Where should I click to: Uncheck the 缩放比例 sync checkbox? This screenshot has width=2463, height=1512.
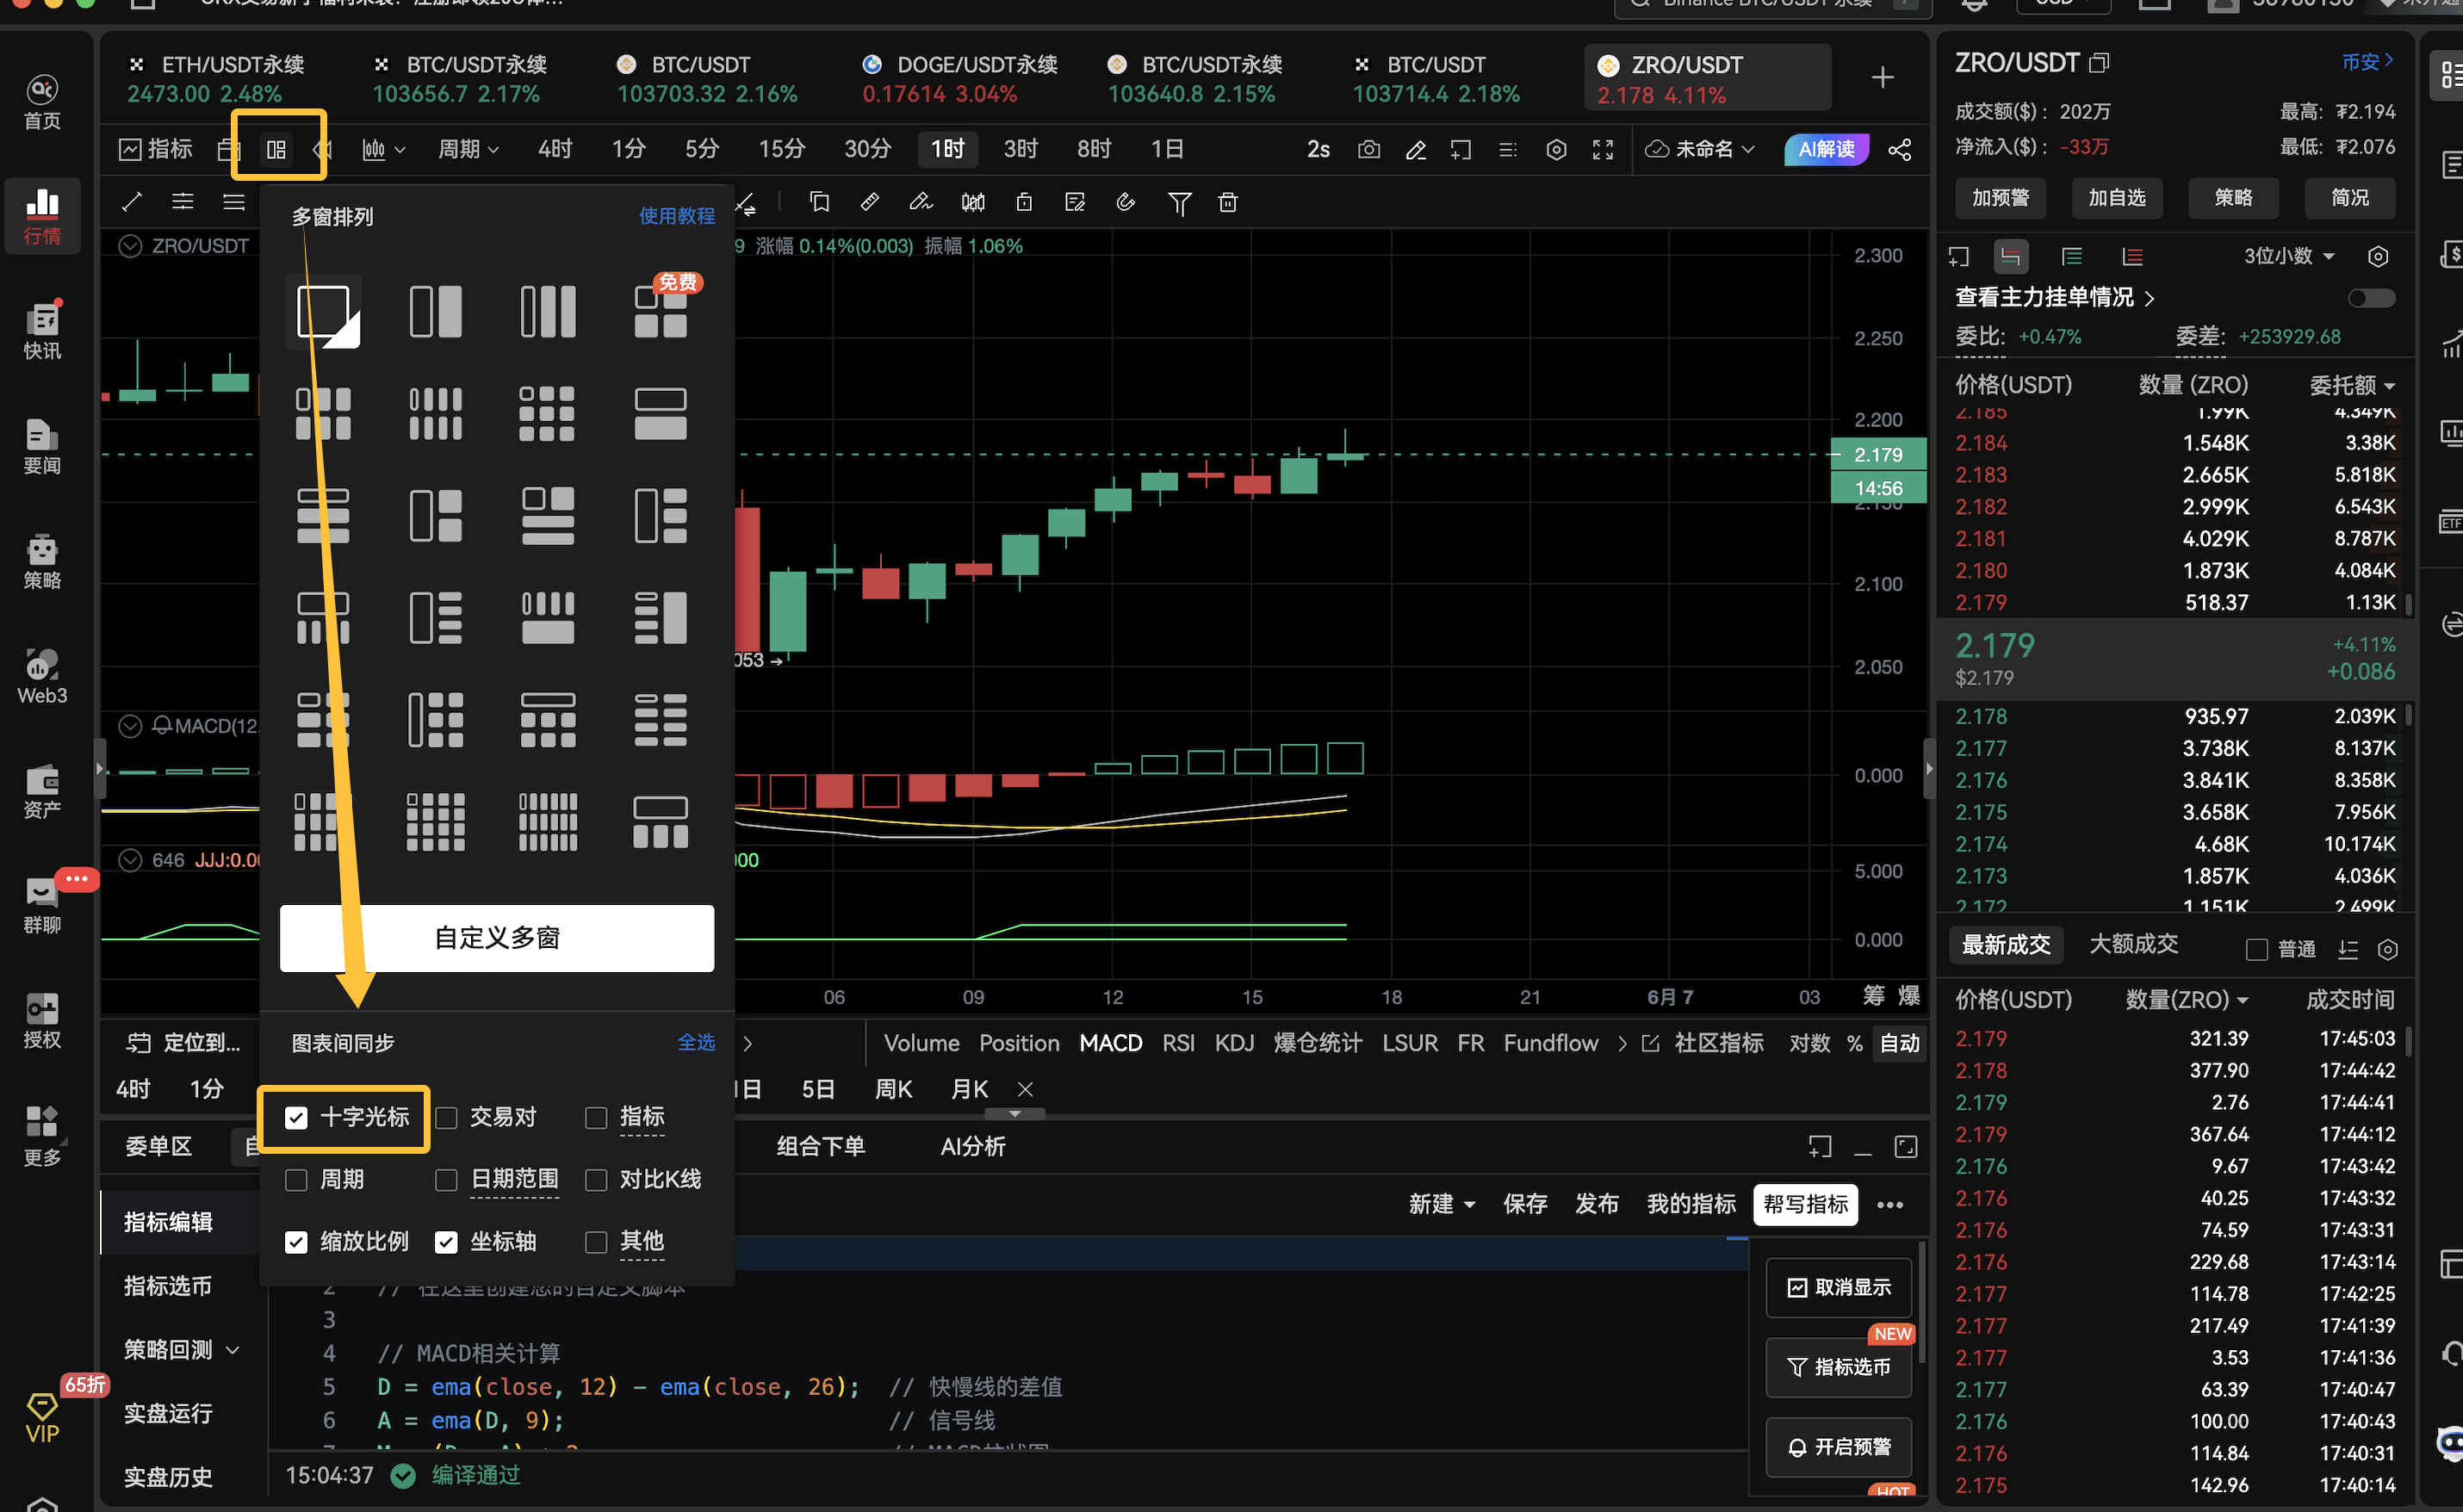tap(296, 1242)
